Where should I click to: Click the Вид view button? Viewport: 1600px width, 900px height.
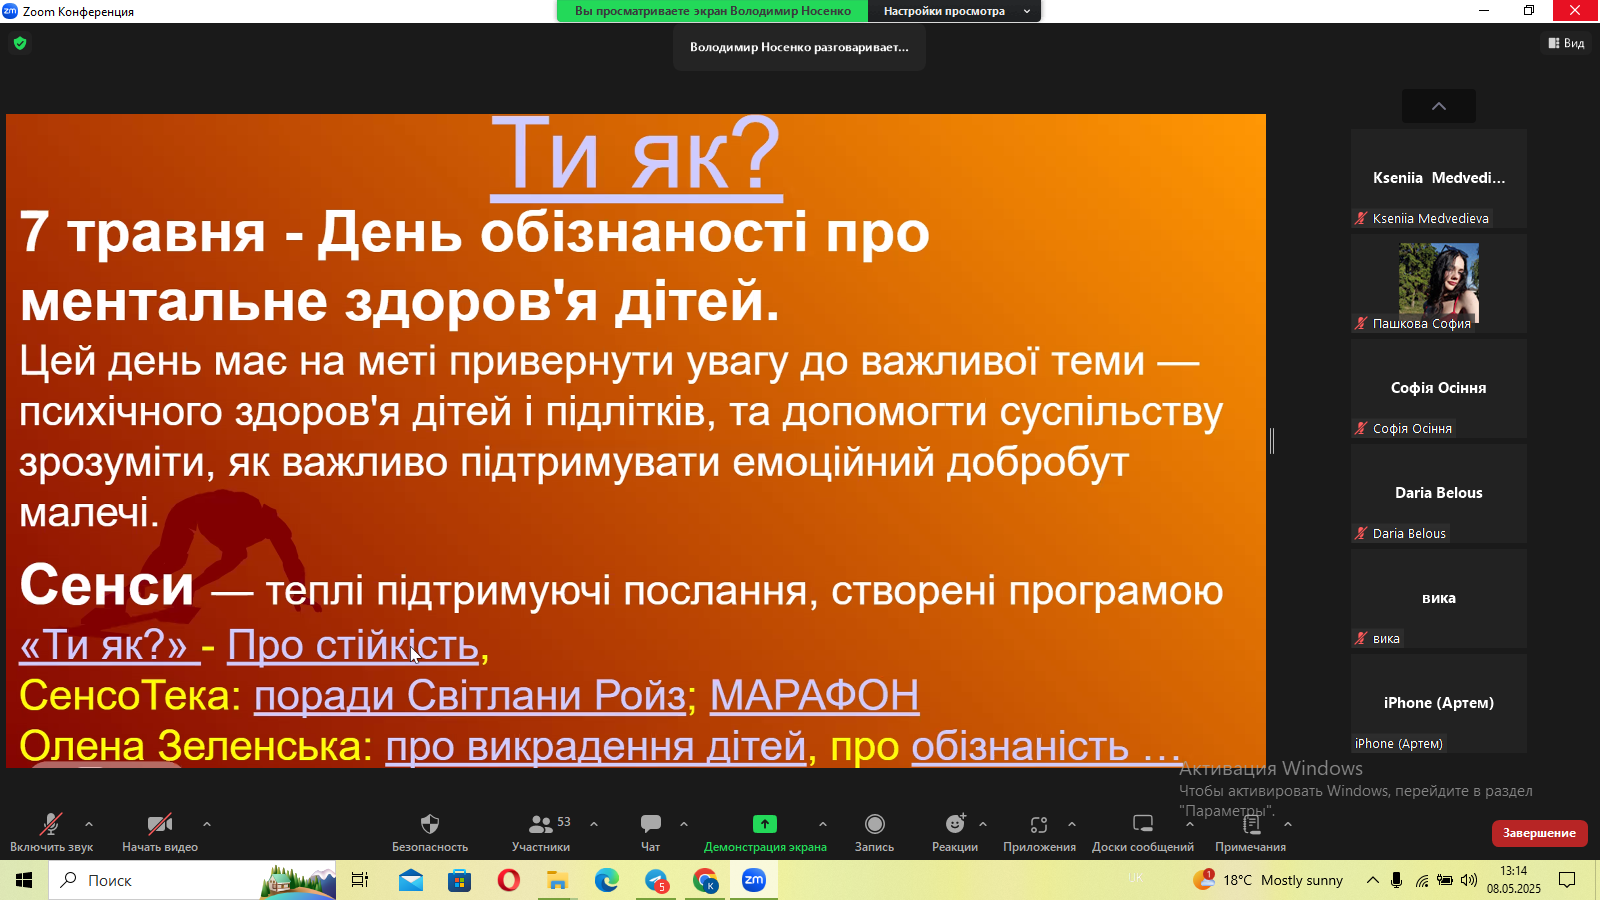click(x=1567, y=43)
